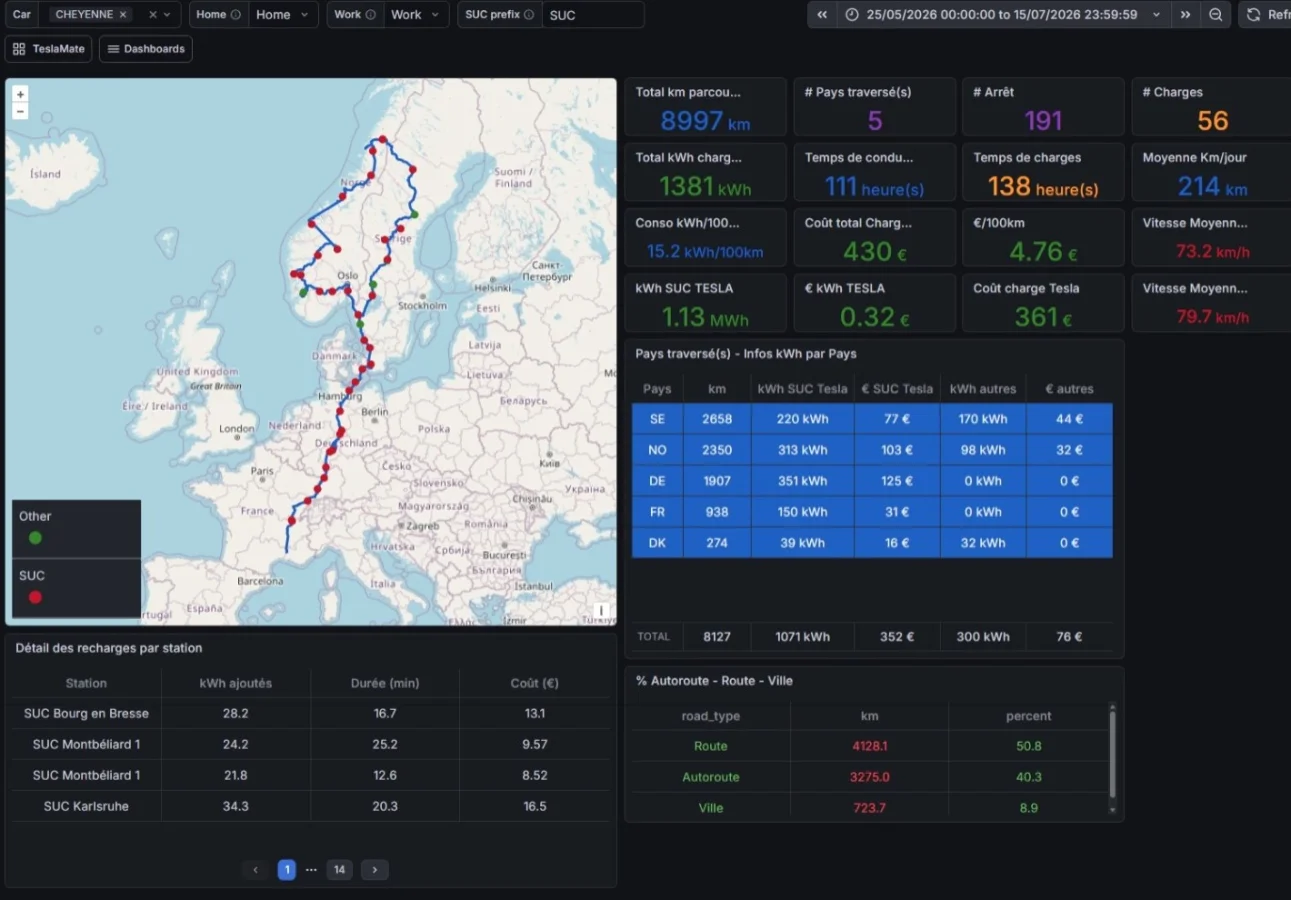This screenshot has height=900, width=1291.
Task: Click the Route road type row
Action: coord(870,746)
